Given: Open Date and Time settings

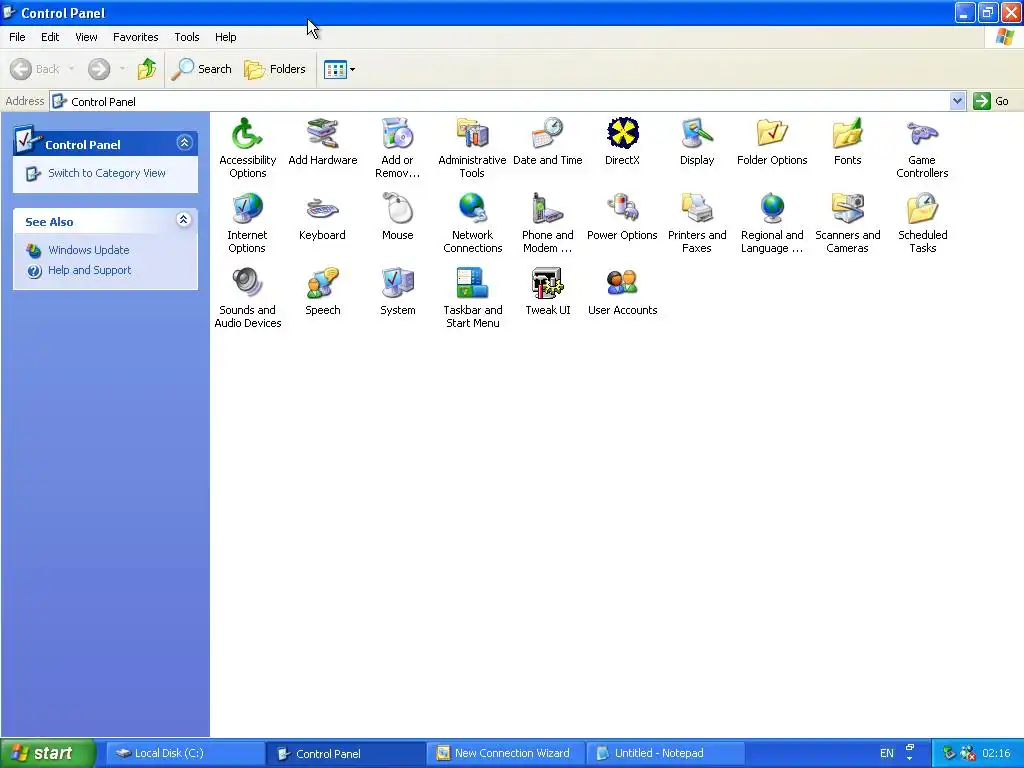Looking at the screenshot, I should 547,142.
